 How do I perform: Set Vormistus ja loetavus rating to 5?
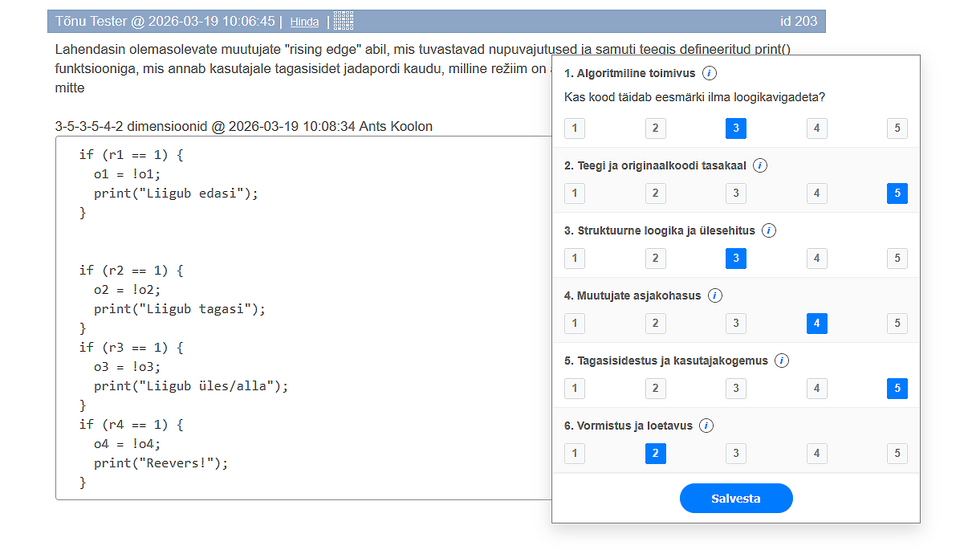pyautogui.click(x=897, y=453)
